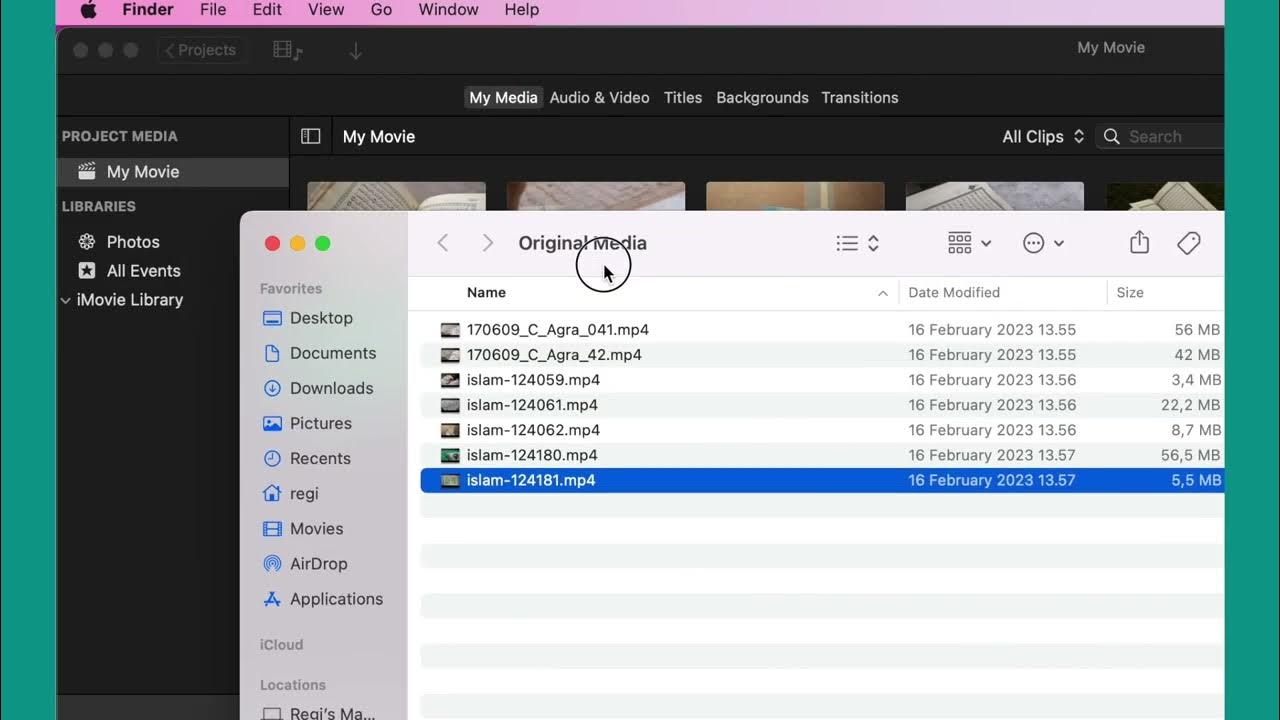Select My Movie in Project Media
This screenshot has width=1280, height=720.
pos(173,171)
